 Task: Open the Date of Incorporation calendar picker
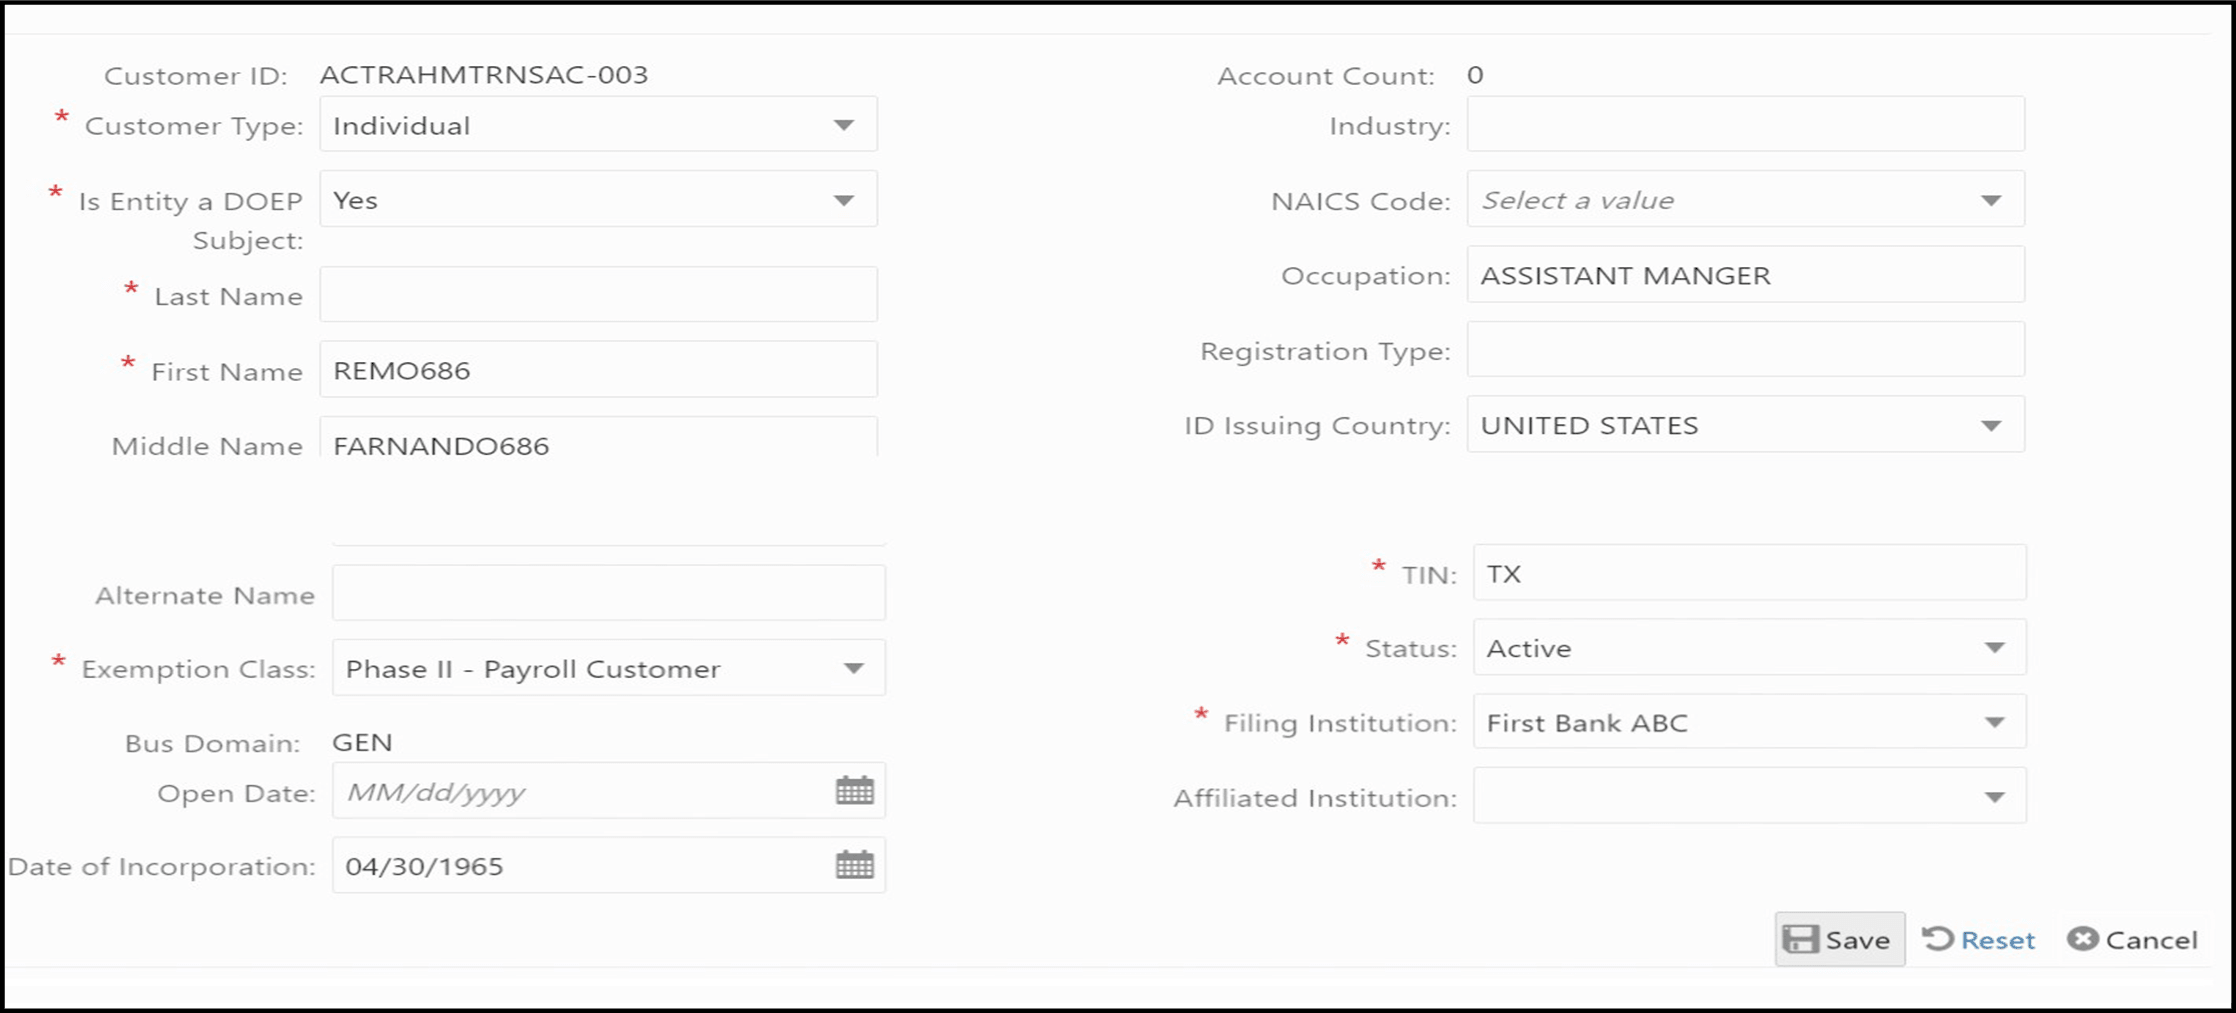point(855,864)
